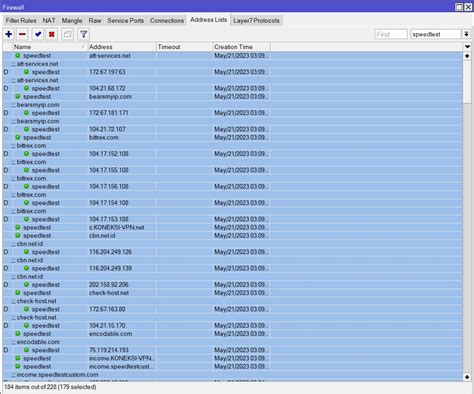Open the speedtest list filter dropdown
Screen dimensions: 474x394
click(x=466, y=34)
